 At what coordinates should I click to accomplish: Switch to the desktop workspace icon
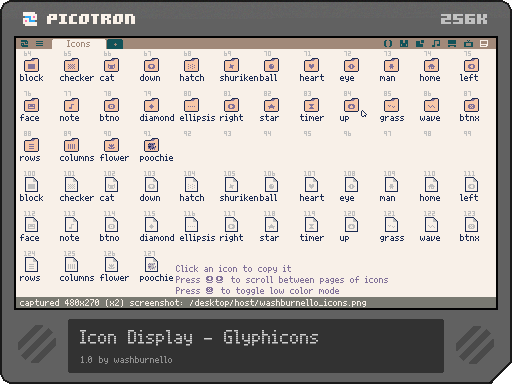(x=452, y=43)
